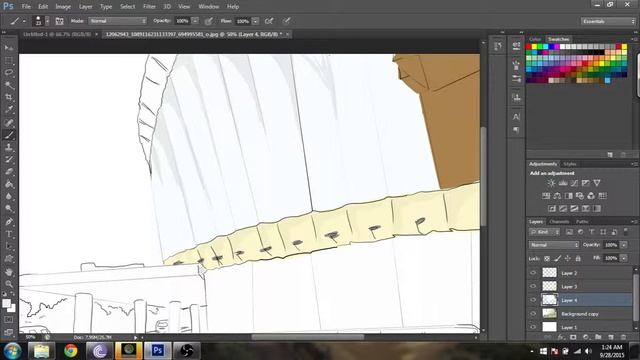Open the brush Mode dropdown
The height and width of the screenshot is (360, 640).
pyautogui.click(x=118, y=21)
